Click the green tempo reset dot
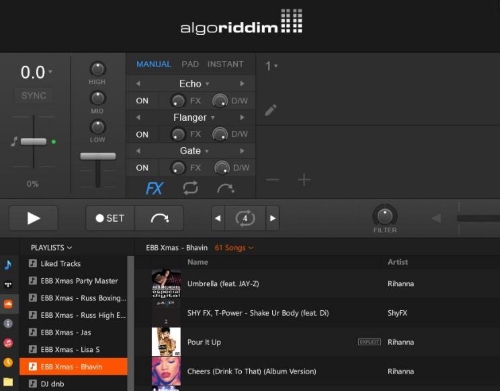This screenshot has width=500, height=391. pos(54,142)
